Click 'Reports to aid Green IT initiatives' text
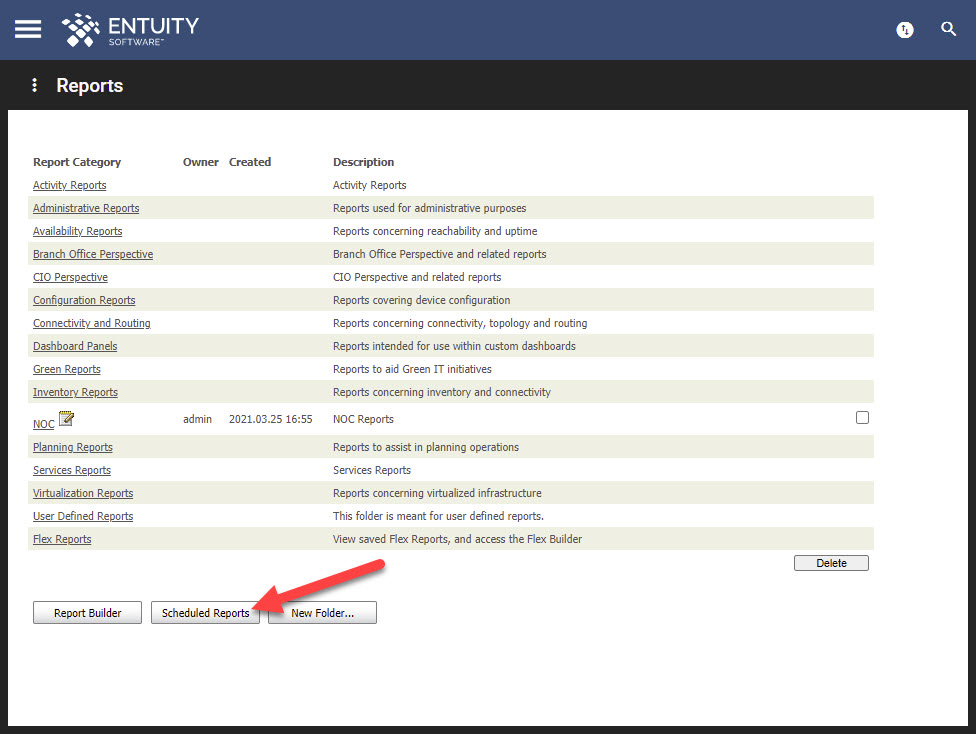This screenshot has height=734, width=976. [412, 369]
